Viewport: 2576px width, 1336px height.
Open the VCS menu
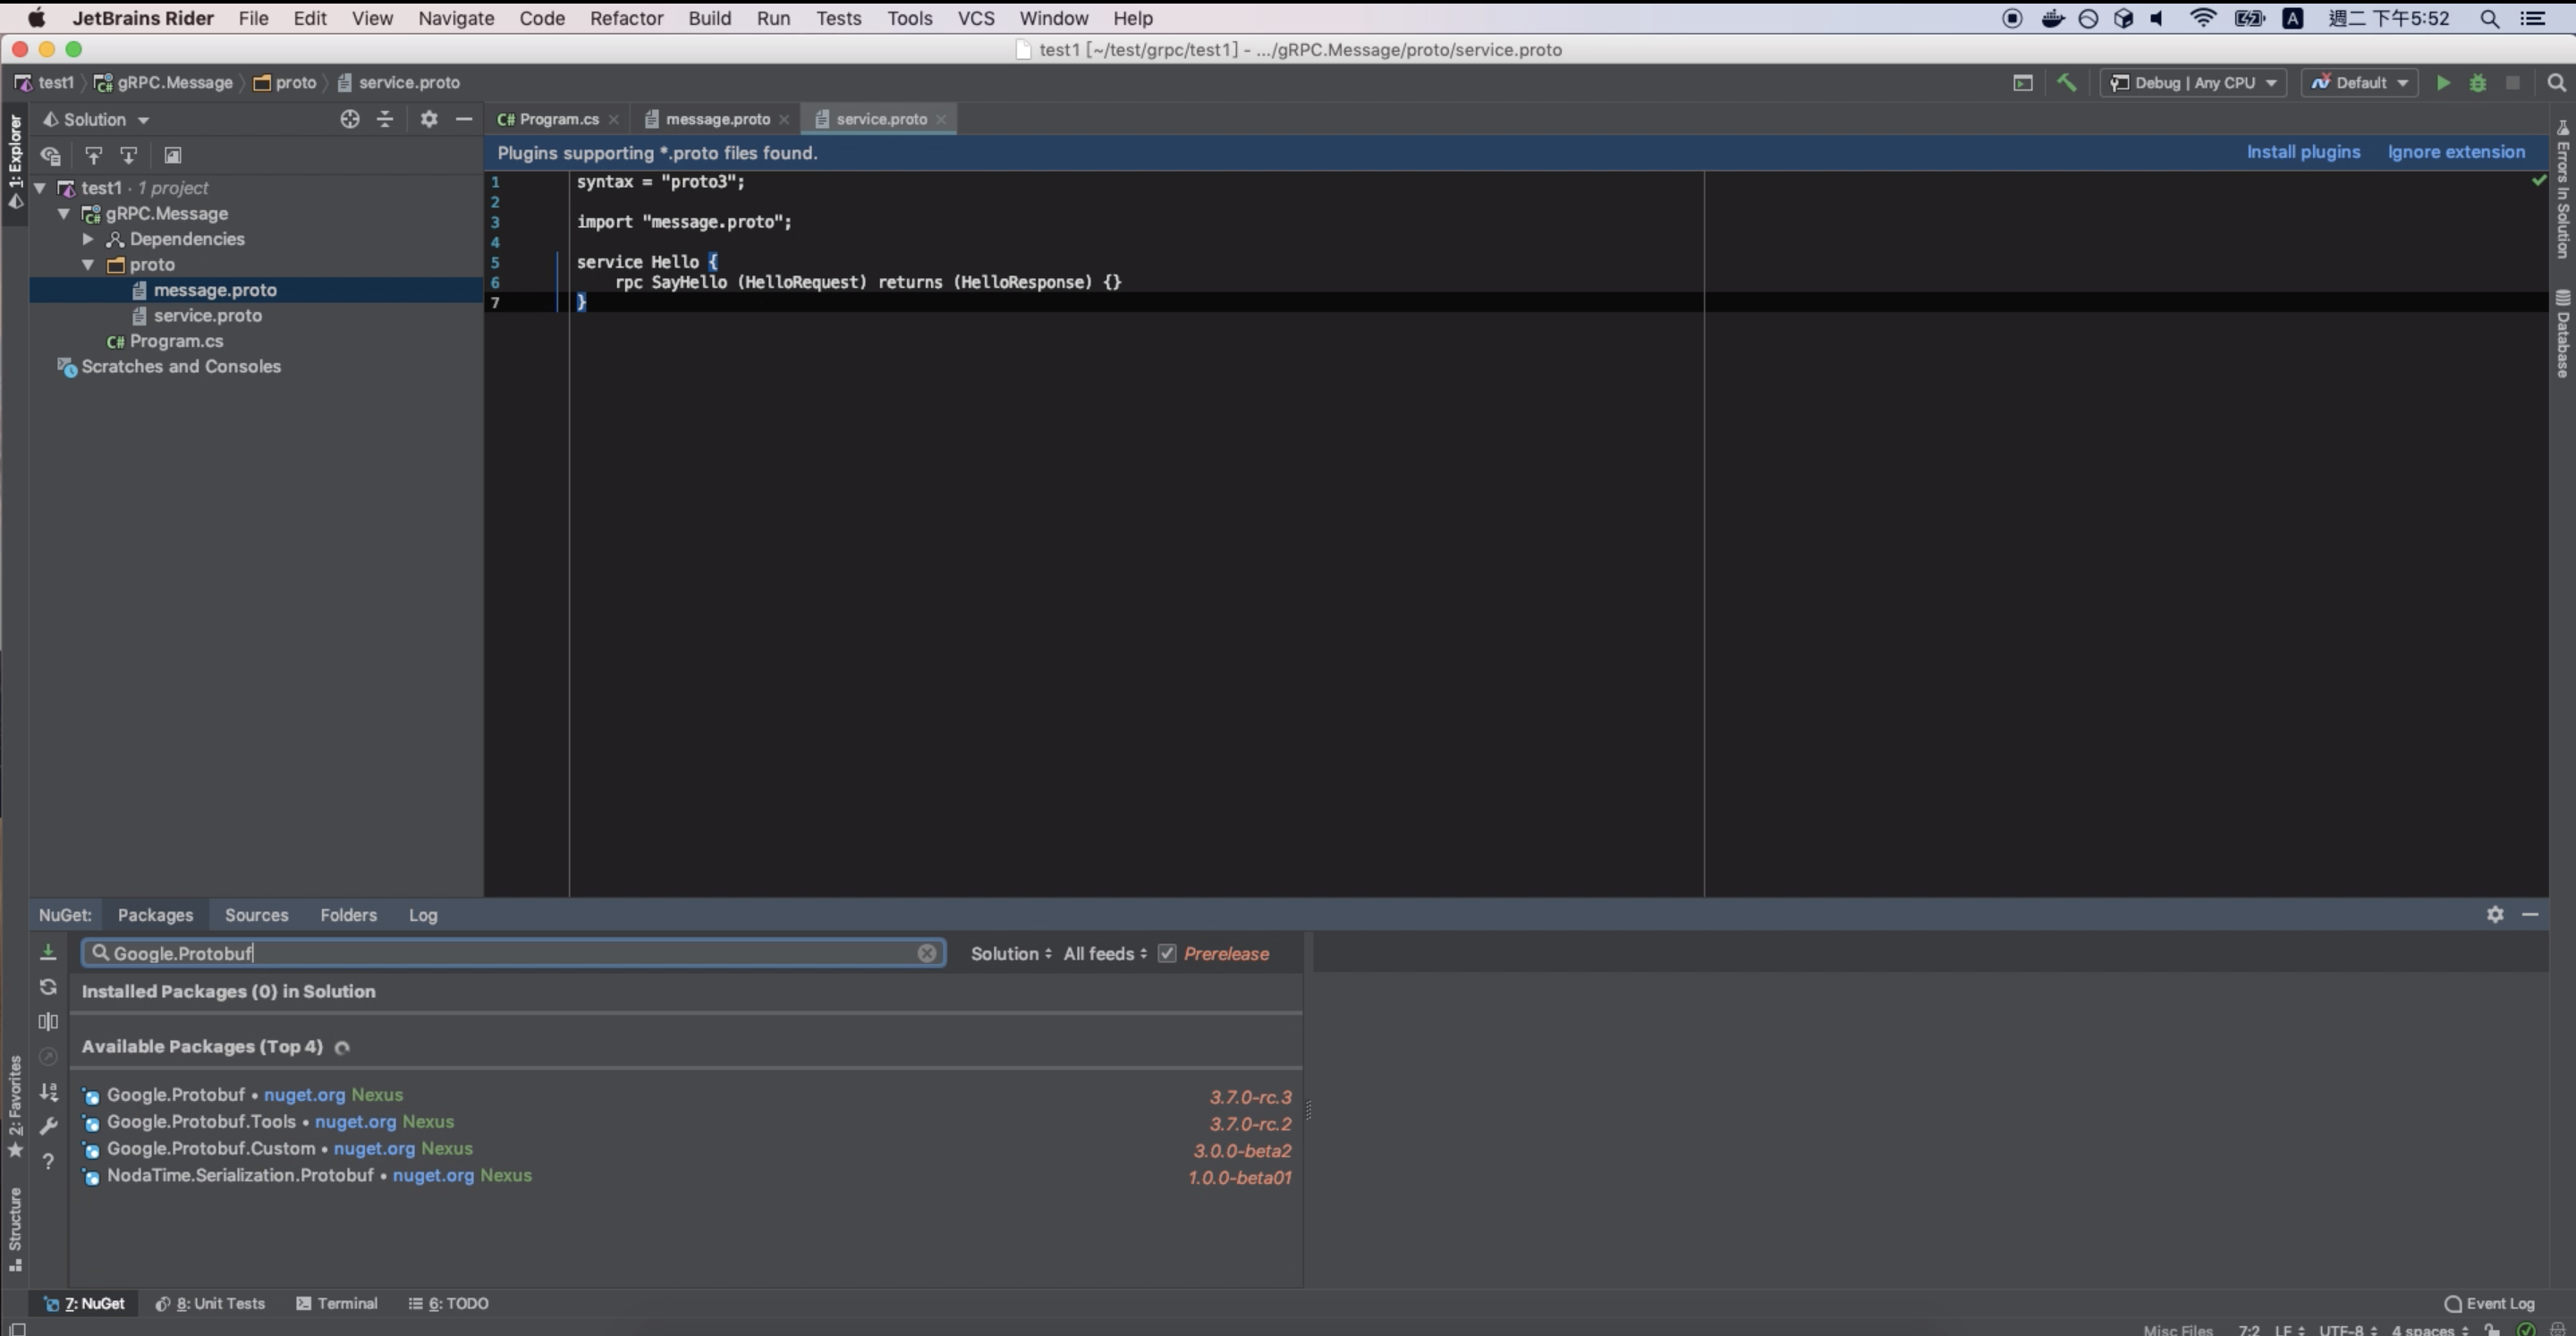pos(975,18)
